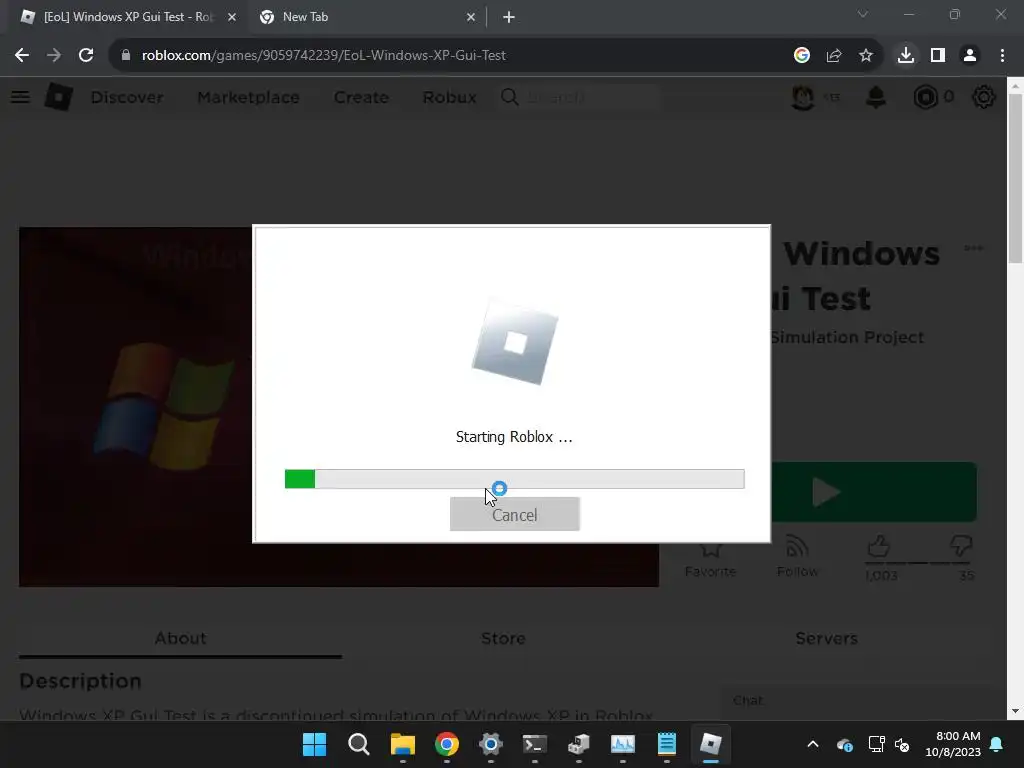
Task: Open the Discover page
Action: coord(127,97)
